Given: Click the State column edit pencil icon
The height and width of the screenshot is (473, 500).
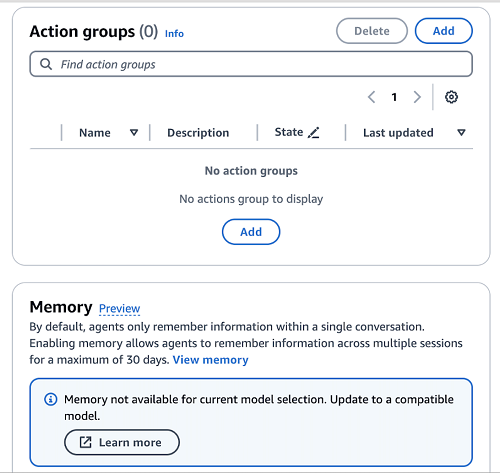Looking at the screenshot, I should [313, 133].
